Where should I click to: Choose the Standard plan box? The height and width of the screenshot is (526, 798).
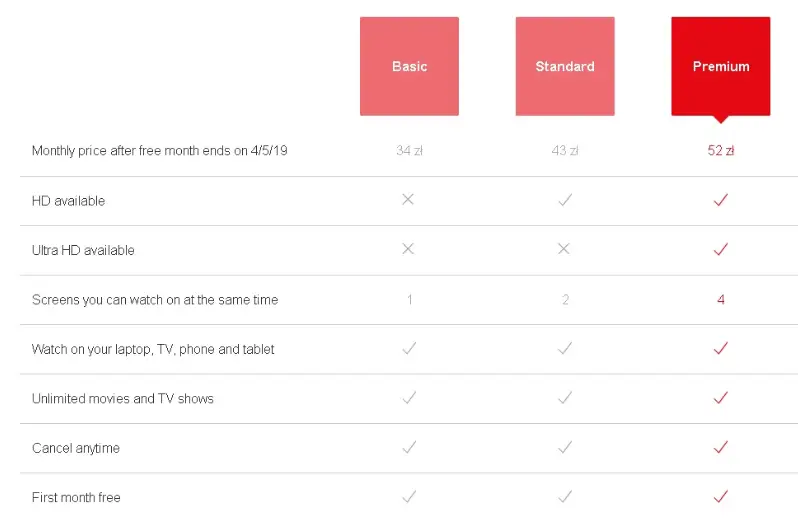(x=565, y=66)
